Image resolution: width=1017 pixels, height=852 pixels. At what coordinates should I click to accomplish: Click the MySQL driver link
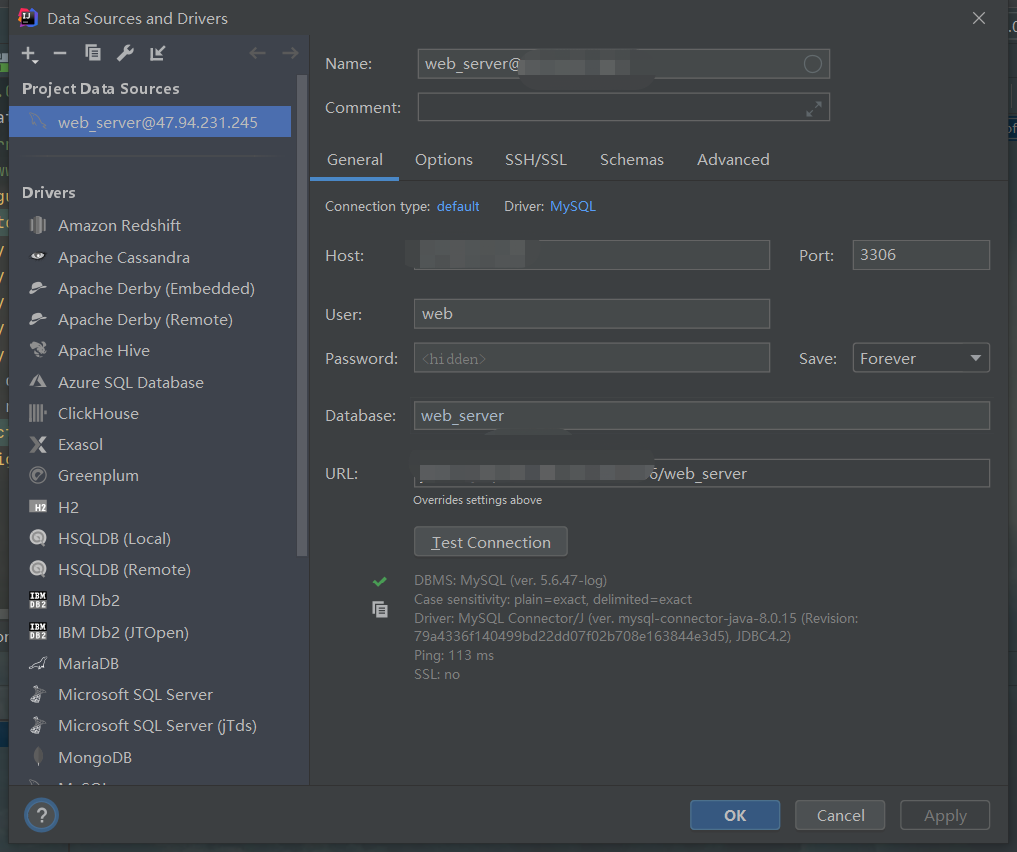click(x=573, y=206)
